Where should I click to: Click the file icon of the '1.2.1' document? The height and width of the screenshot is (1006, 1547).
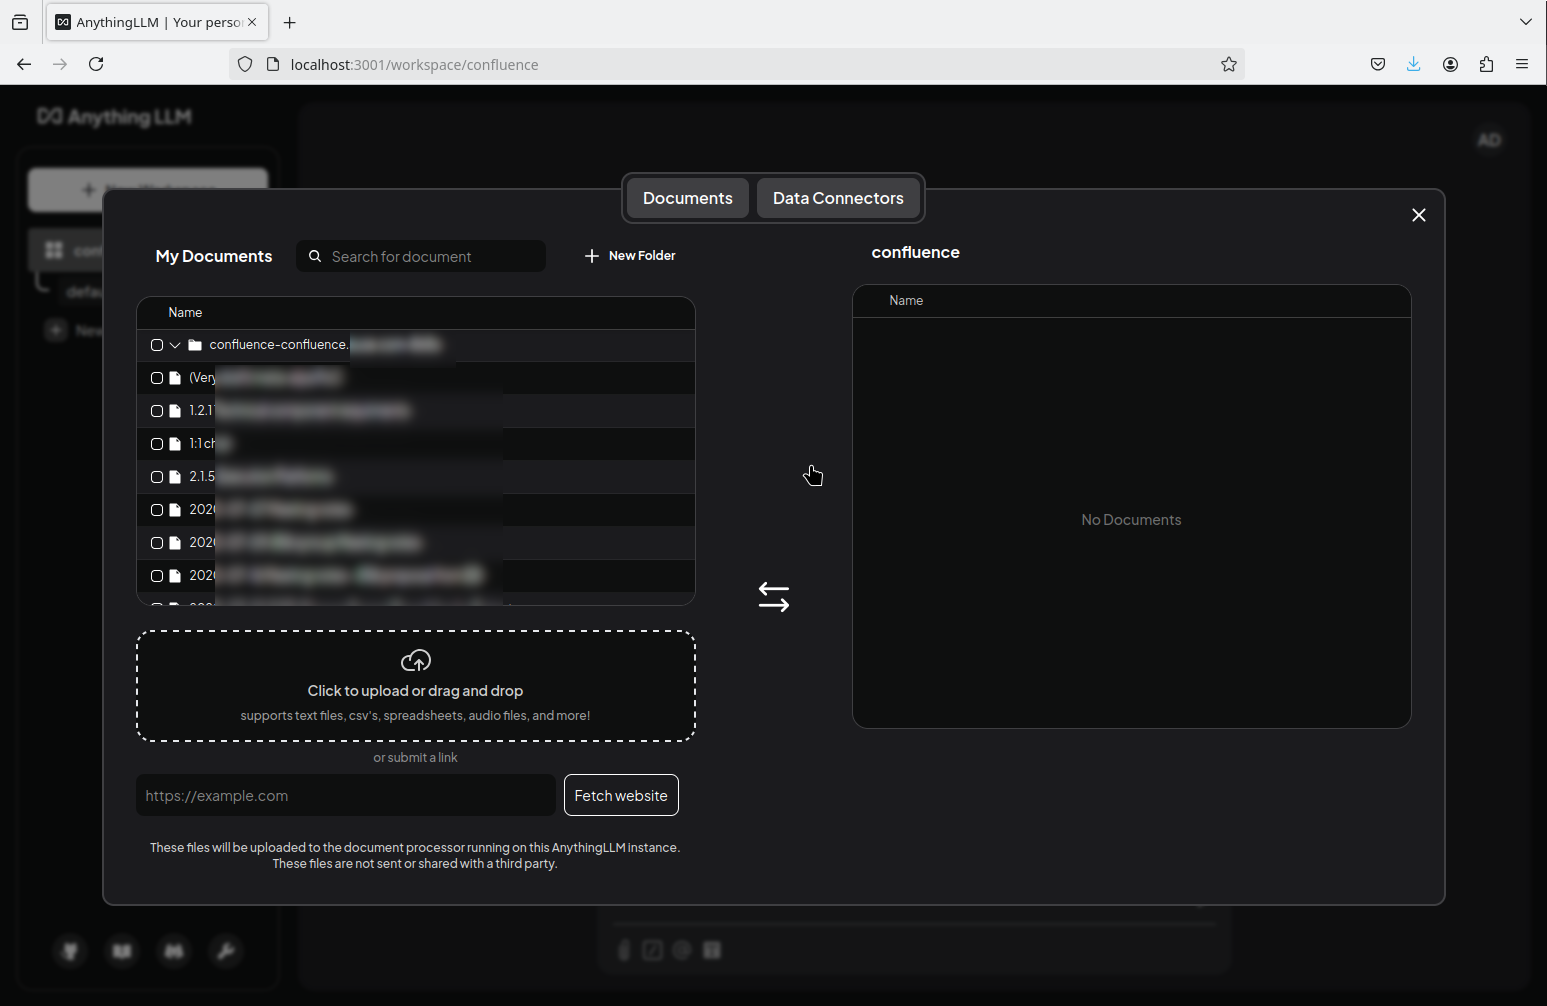[x=175, y=411]
